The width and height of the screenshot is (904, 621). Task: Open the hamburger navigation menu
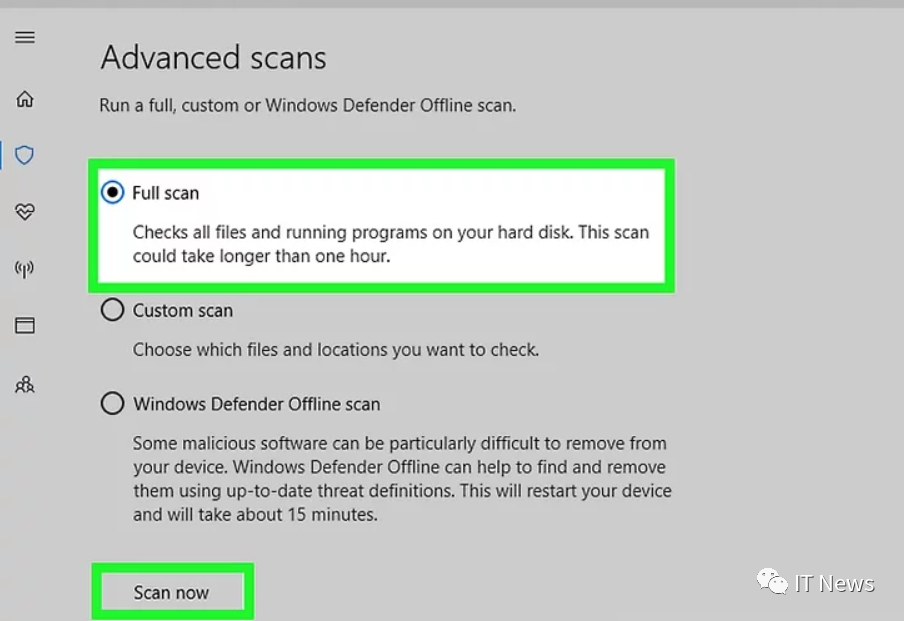25,38
